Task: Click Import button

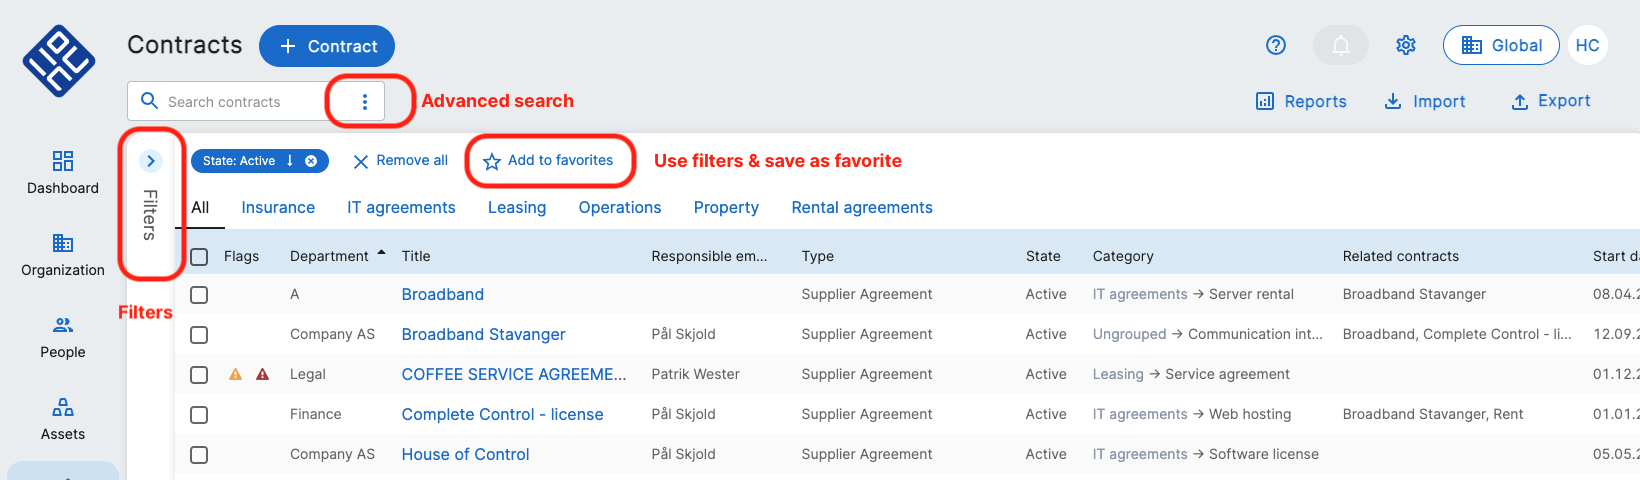Action: [1424, 101]
